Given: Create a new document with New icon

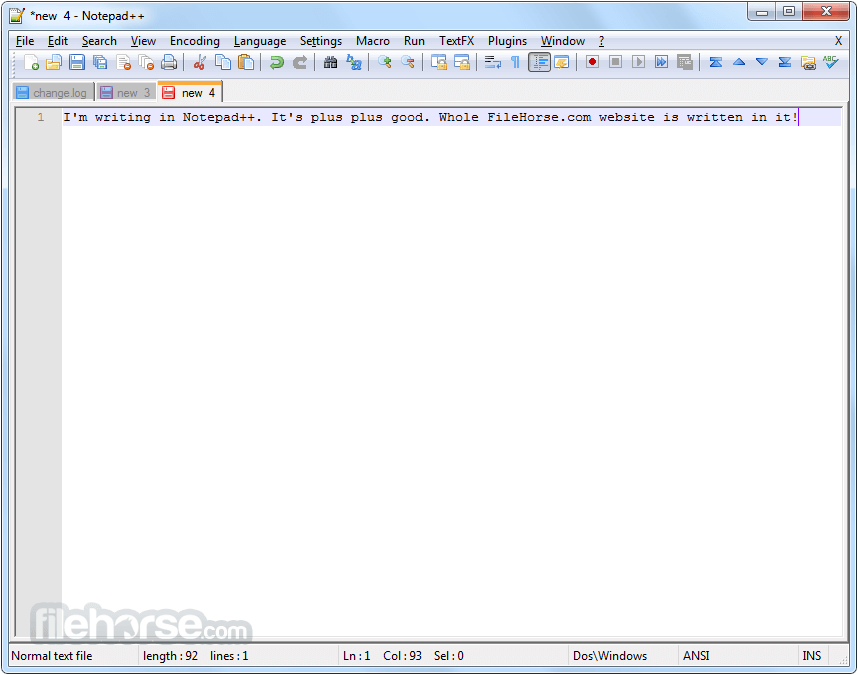Looking at the screenshot, I should (x=31, y=62).
